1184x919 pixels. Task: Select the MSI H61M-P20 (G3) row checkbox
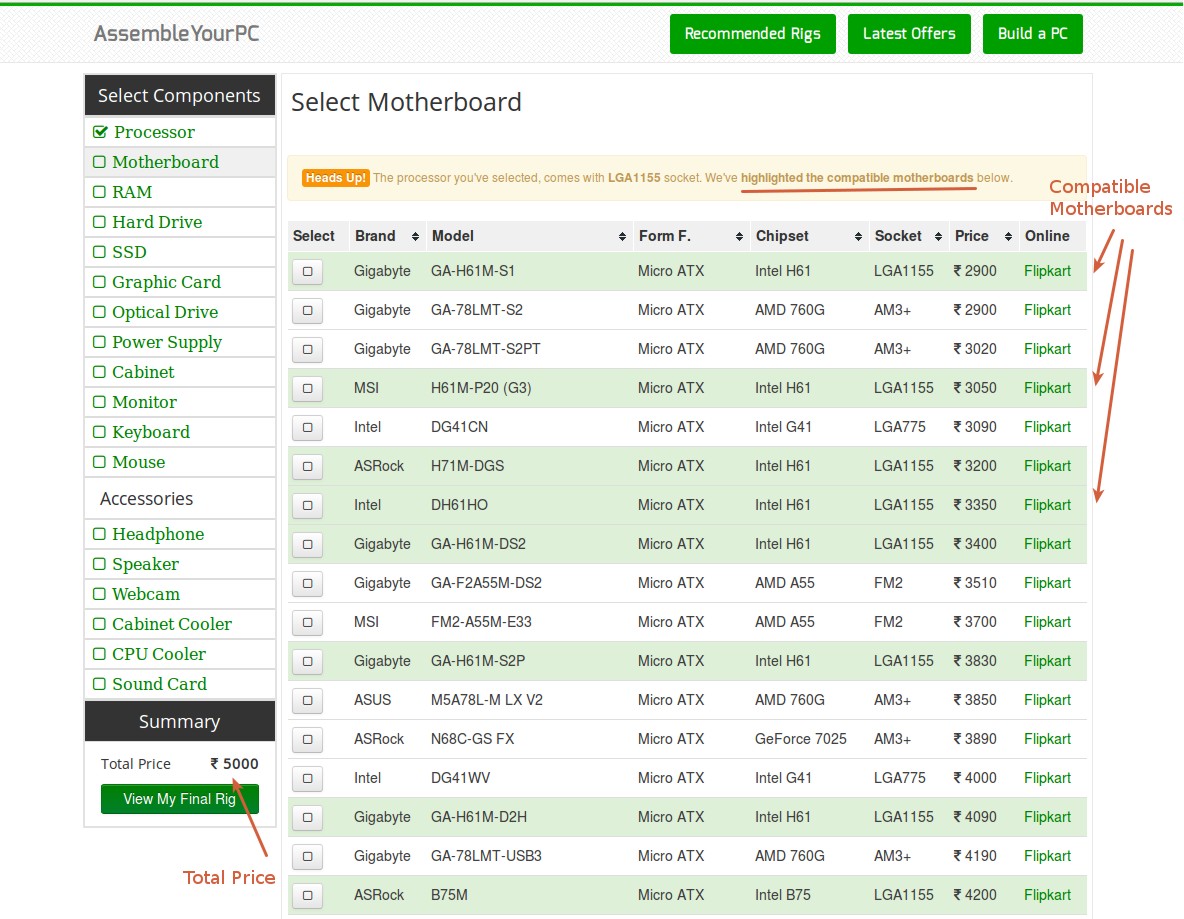pyautogui.click(x=307, y=388)
